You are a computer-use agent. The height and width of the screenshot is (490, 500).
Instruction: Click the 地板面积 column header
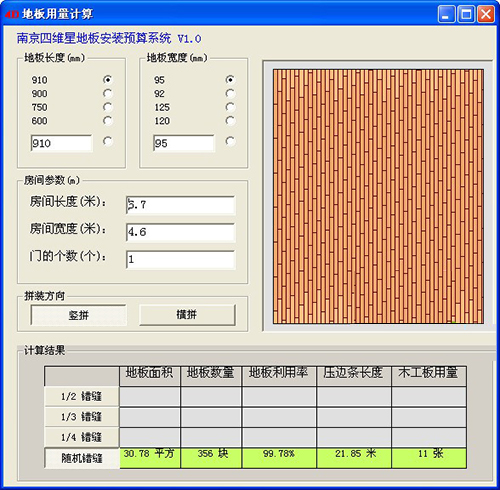click(150, 376)
